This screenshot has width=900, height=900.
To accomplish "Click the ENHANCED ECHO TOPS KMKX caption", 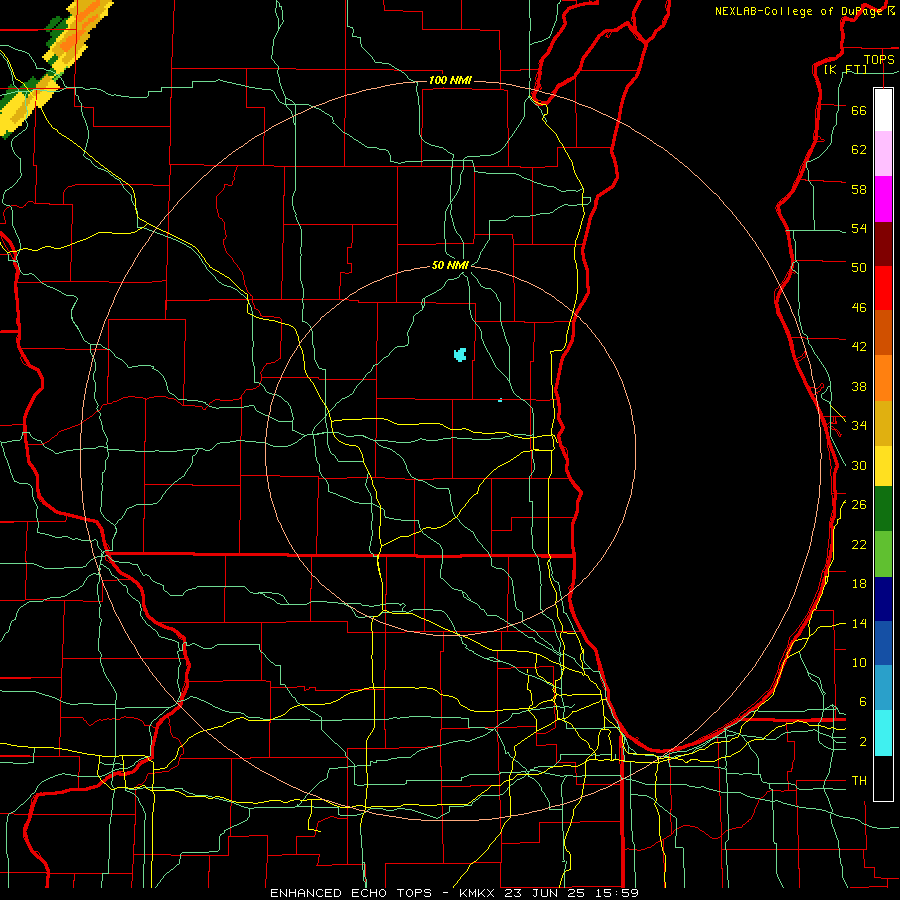I will [454, 893].
